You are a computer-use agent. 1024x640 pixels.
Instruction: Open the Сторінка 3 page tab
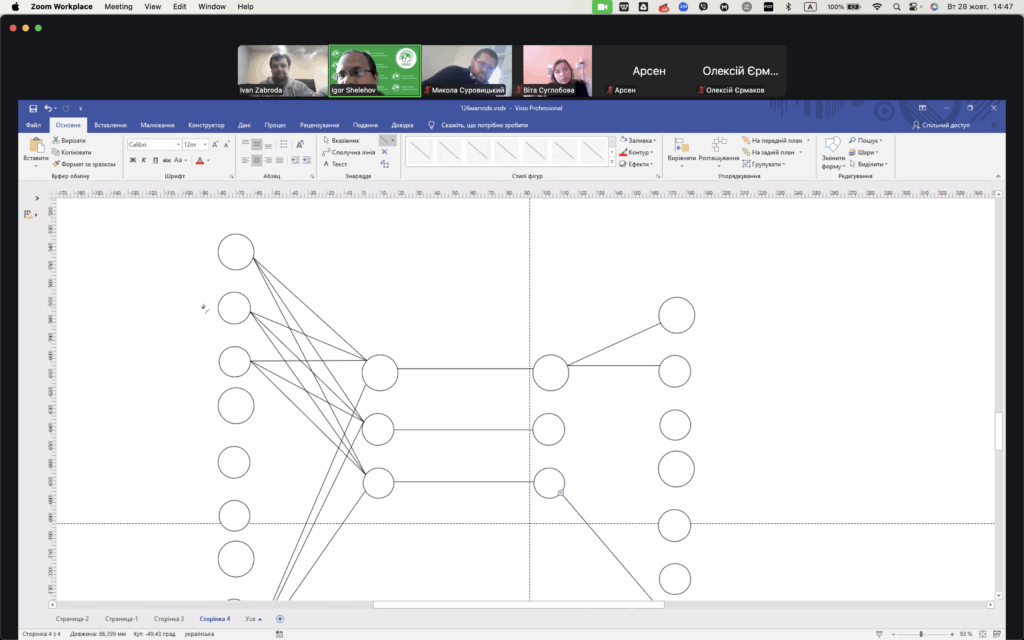point(169,619)
